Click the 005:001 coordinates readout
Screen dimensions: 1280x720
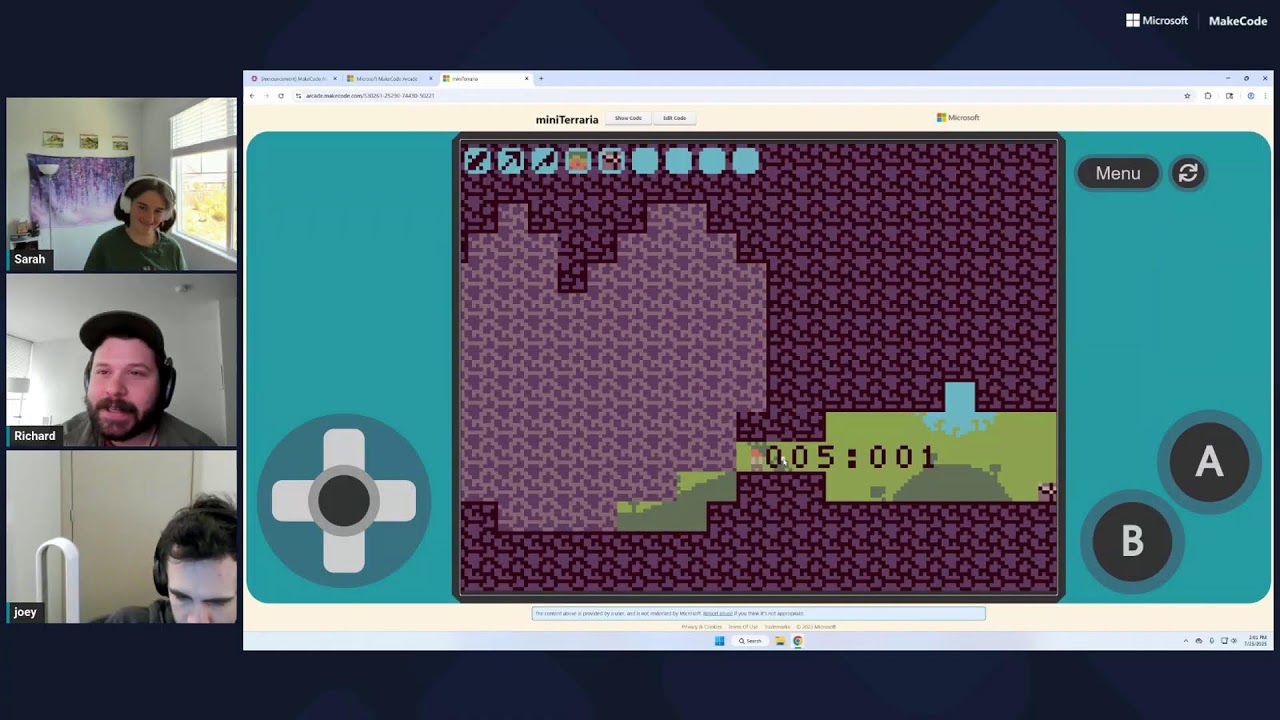click(x=851, y=458)
